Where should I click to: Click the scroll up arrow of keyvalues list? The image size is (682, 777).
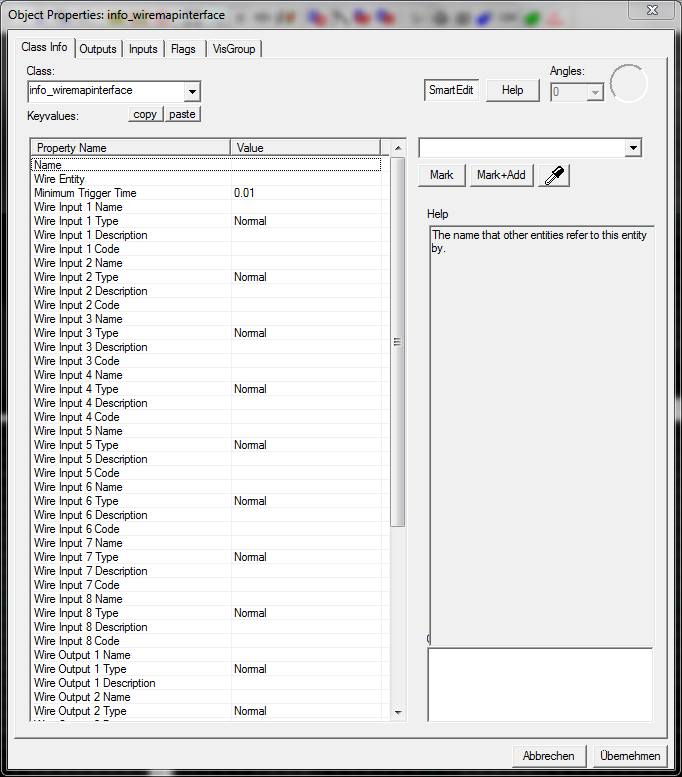[398, 148]
